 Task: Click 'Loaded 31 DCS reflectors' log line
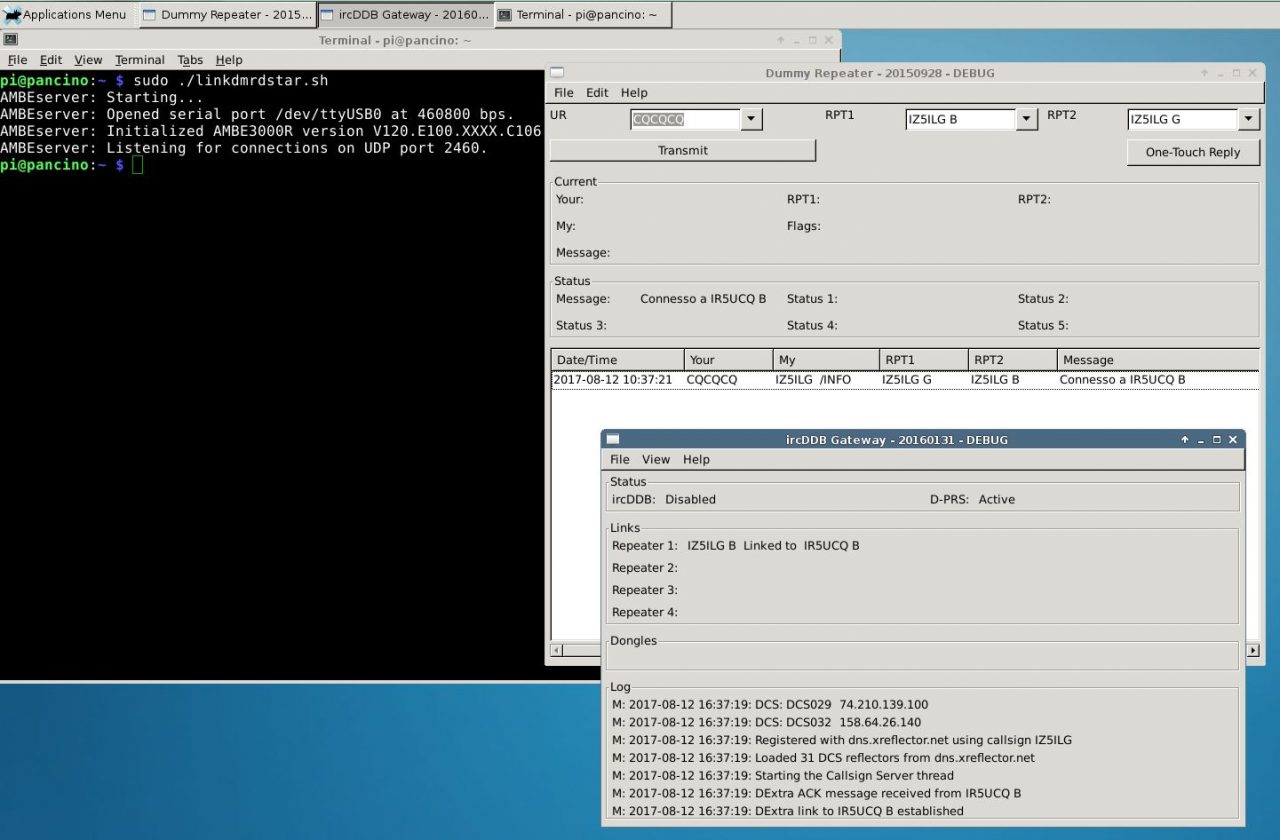pos(823,758)
